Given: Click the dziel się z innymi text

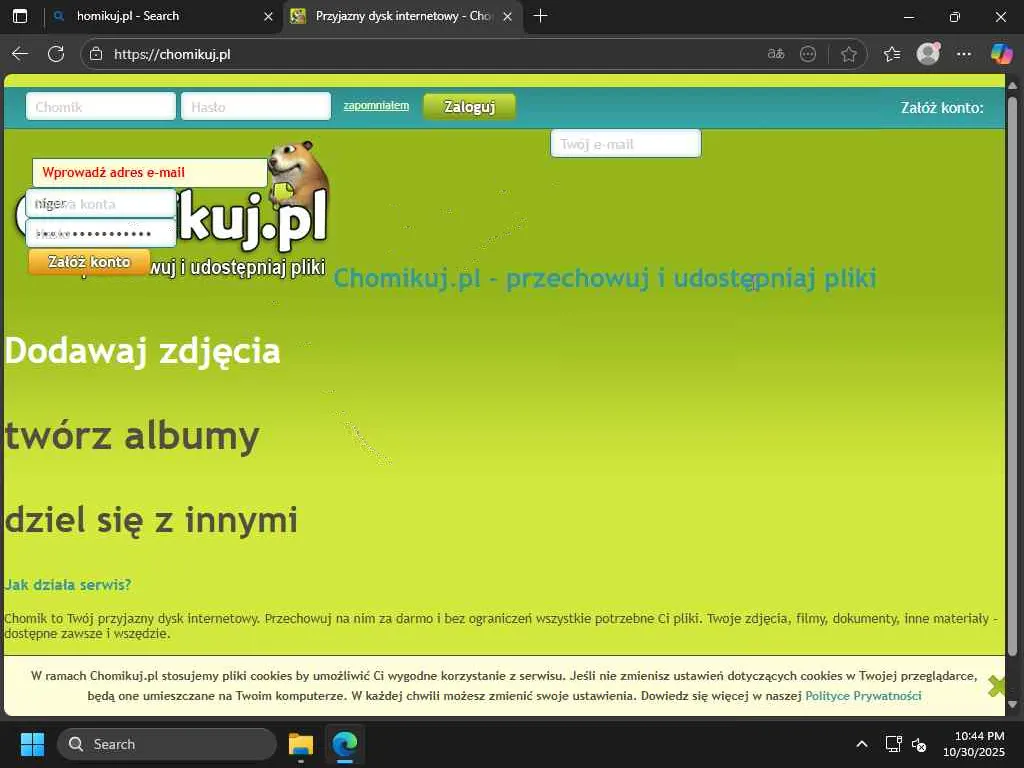Looking at the screenshot, I should click(x=151, y=520).
